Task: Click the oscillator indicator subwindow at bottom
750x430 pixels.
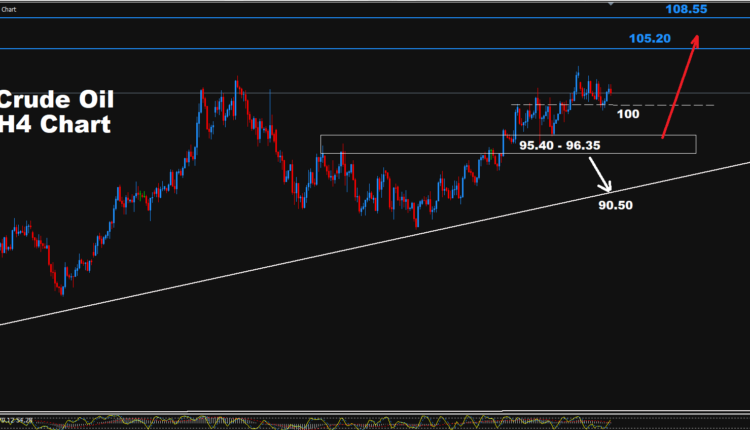Action: click(375, 422)
